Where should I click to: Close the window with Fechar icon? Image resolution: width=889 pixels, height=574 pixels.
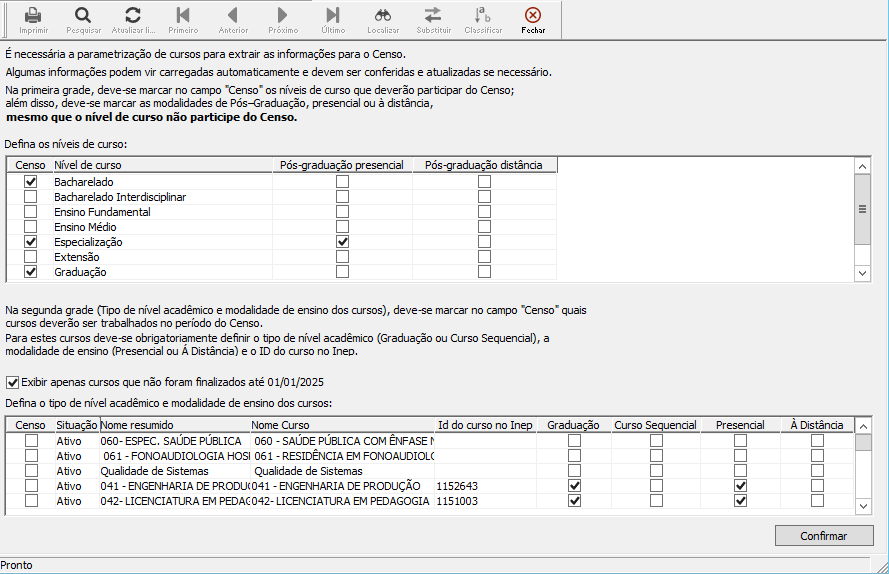pyautogui.click(x=533, y=15)
